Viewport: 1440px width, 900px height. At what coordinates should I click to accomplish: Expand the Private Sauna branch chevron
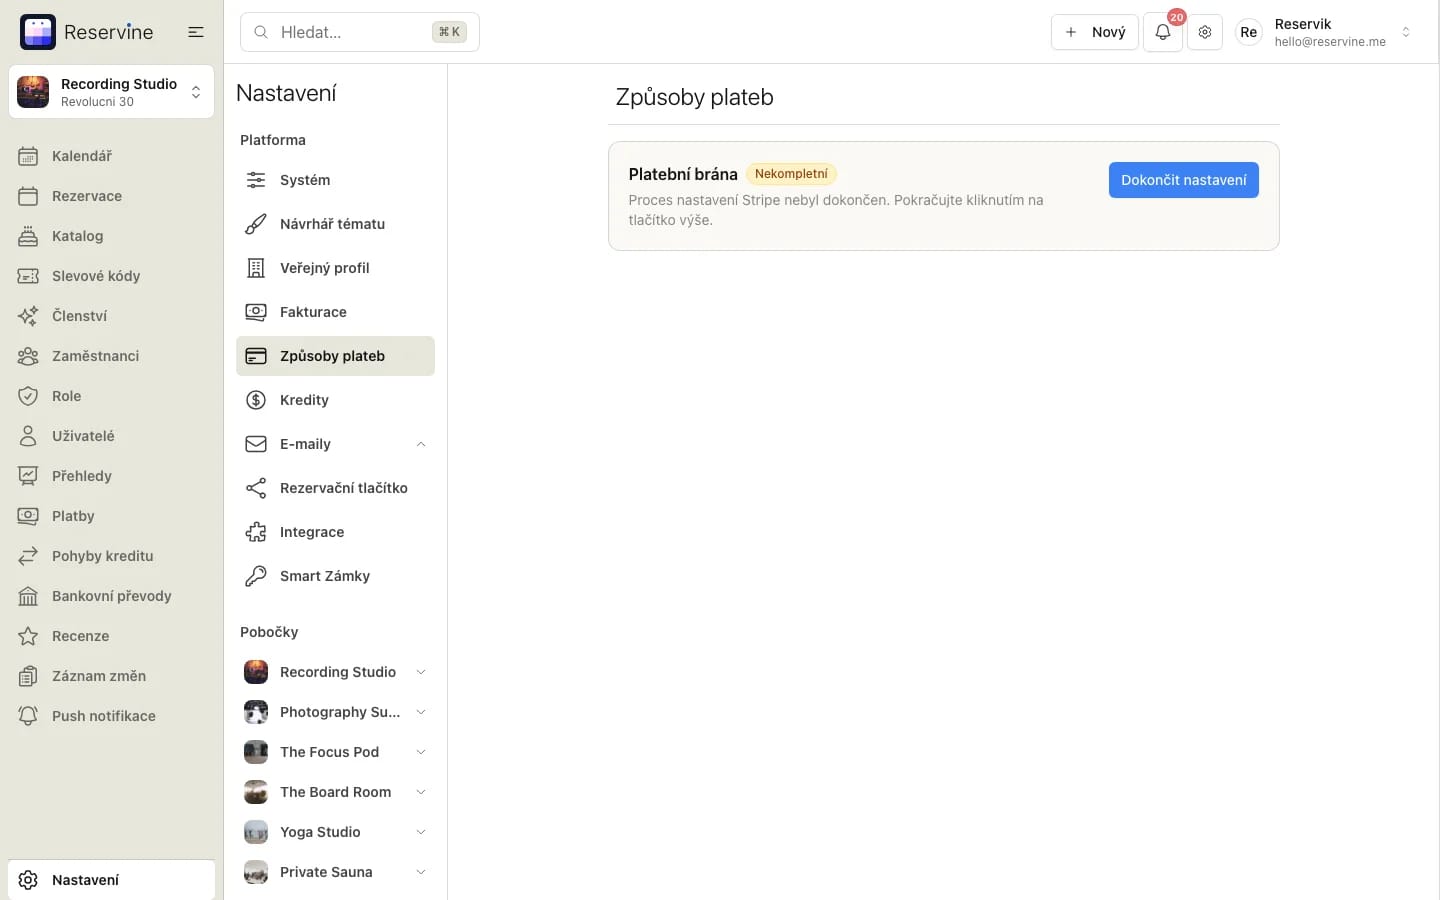(421, 872)
